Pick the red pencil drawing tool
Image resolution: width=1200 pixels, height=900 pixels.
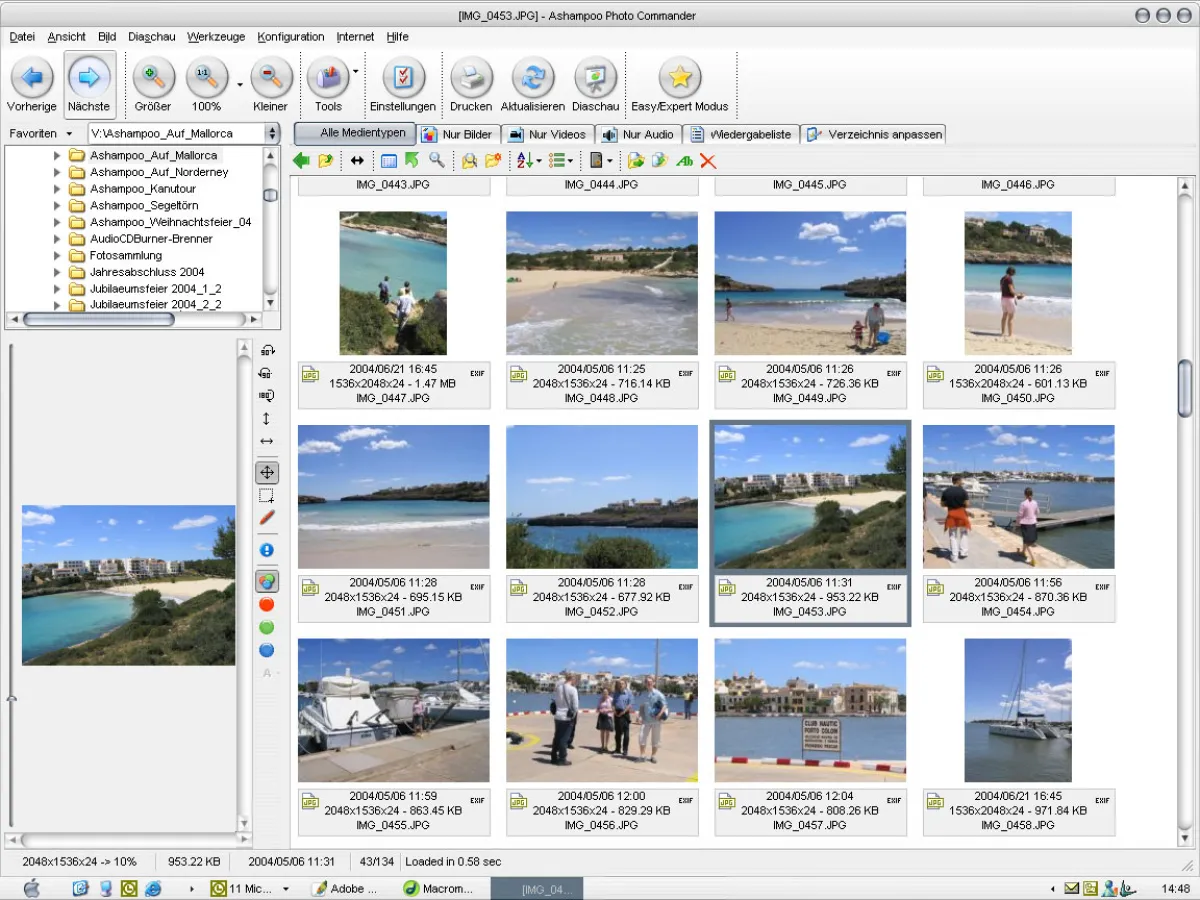tap(267, 518)
